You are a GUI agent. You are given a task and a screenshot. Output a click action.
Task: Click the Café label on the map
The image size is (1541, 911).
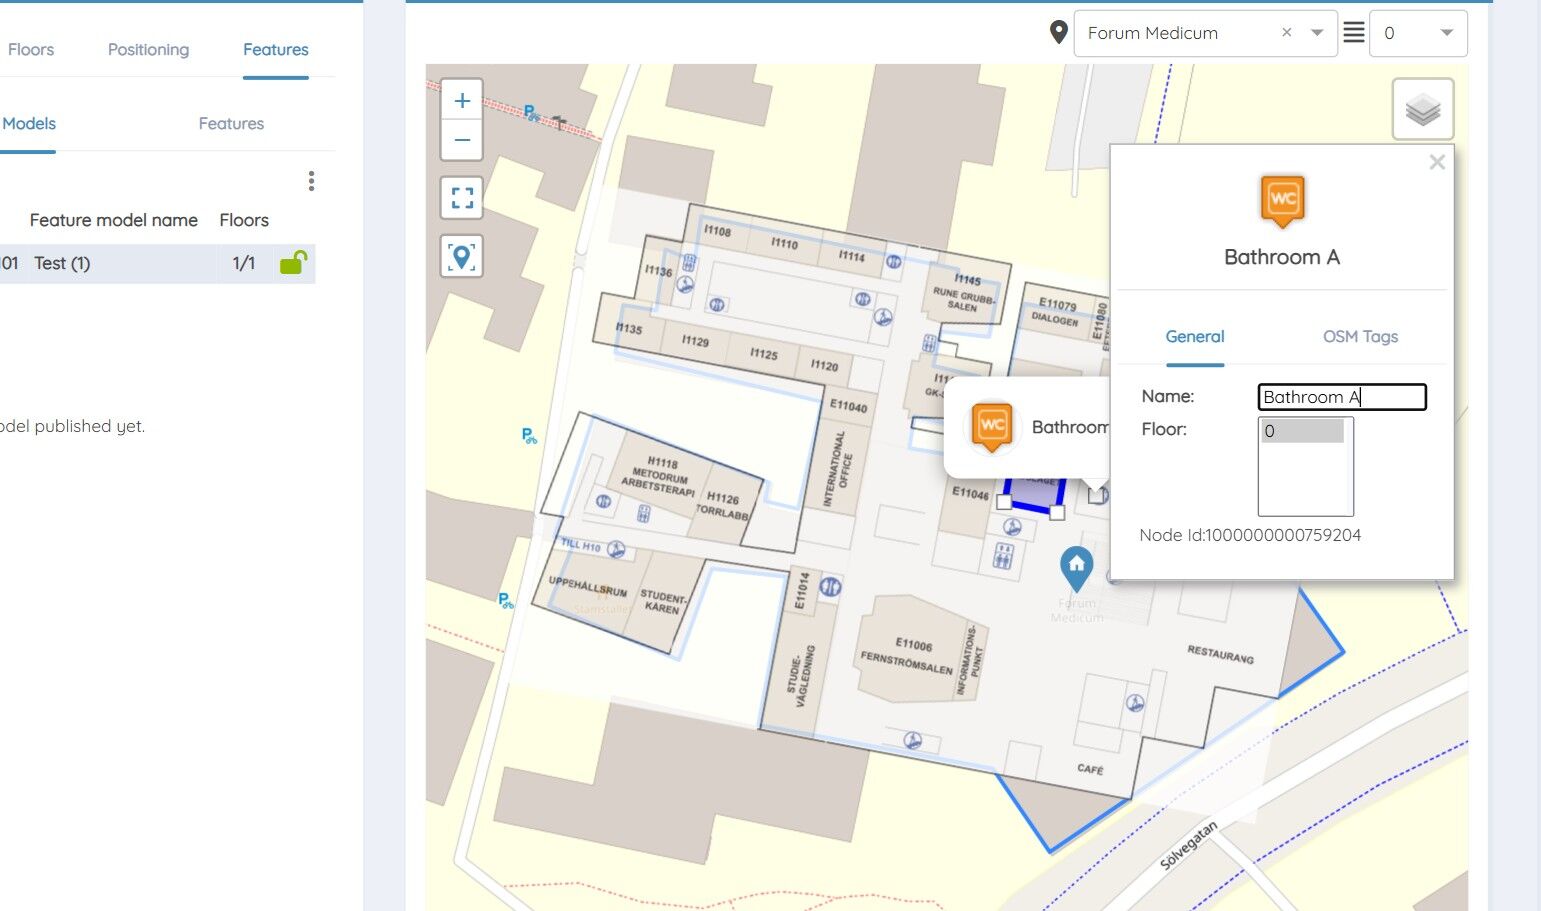(1090, 769)
